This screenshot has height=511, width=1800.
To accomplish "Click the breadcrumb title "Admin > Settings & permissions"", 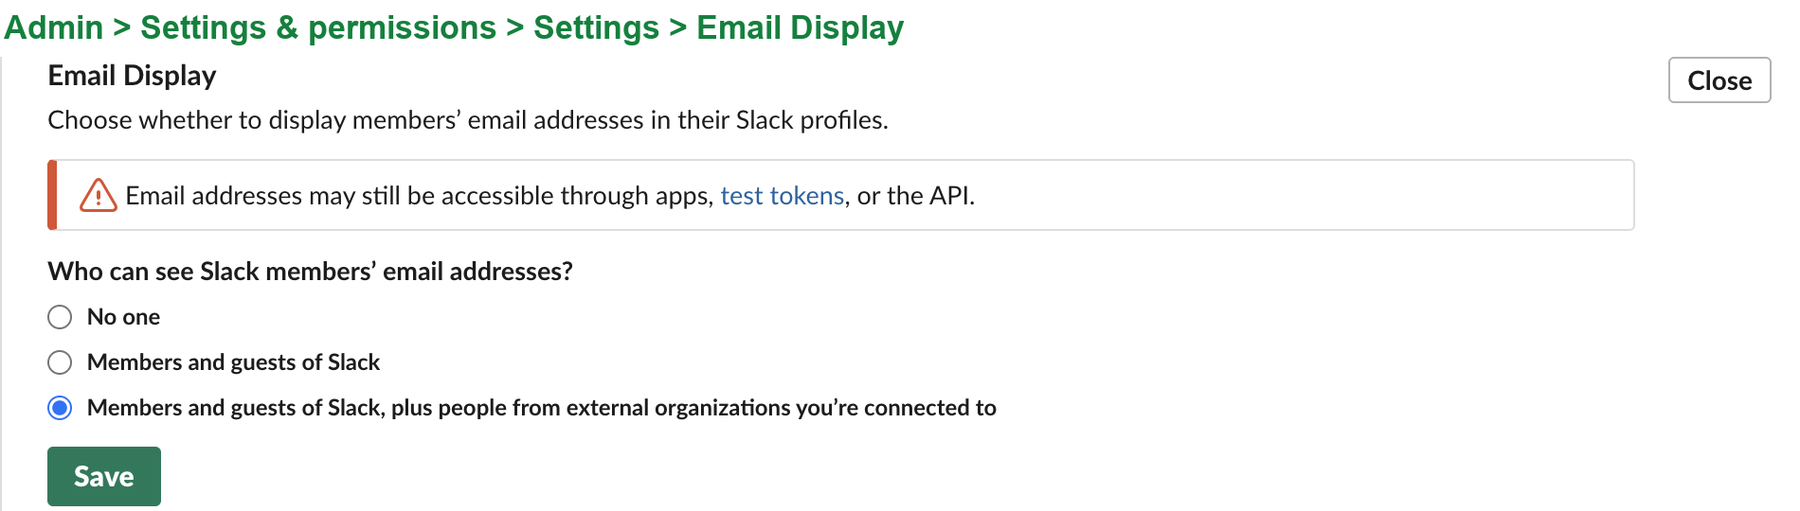I will click(x=250, y=28).
